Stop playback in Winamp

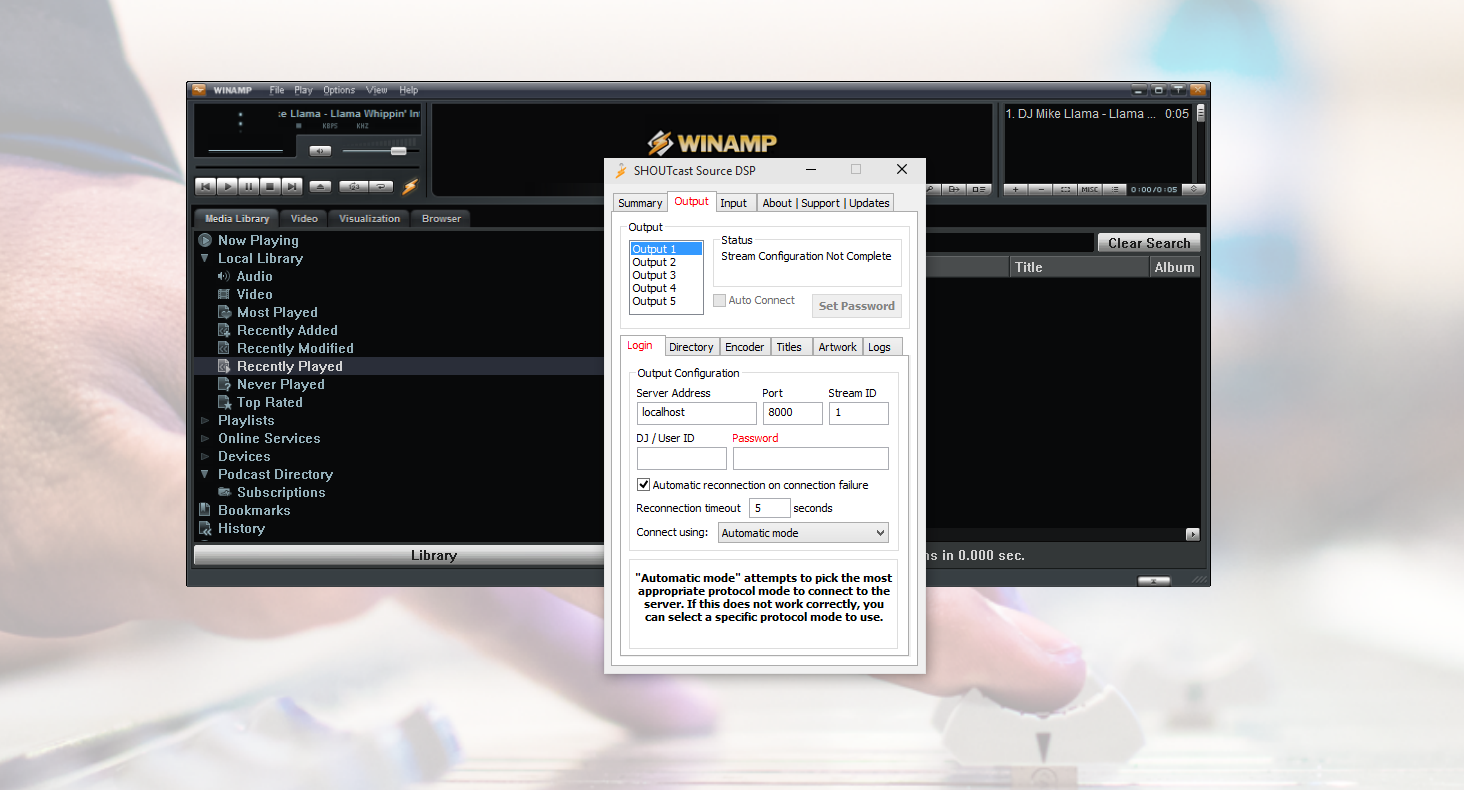pyautogui.click(x=270, y=186)
